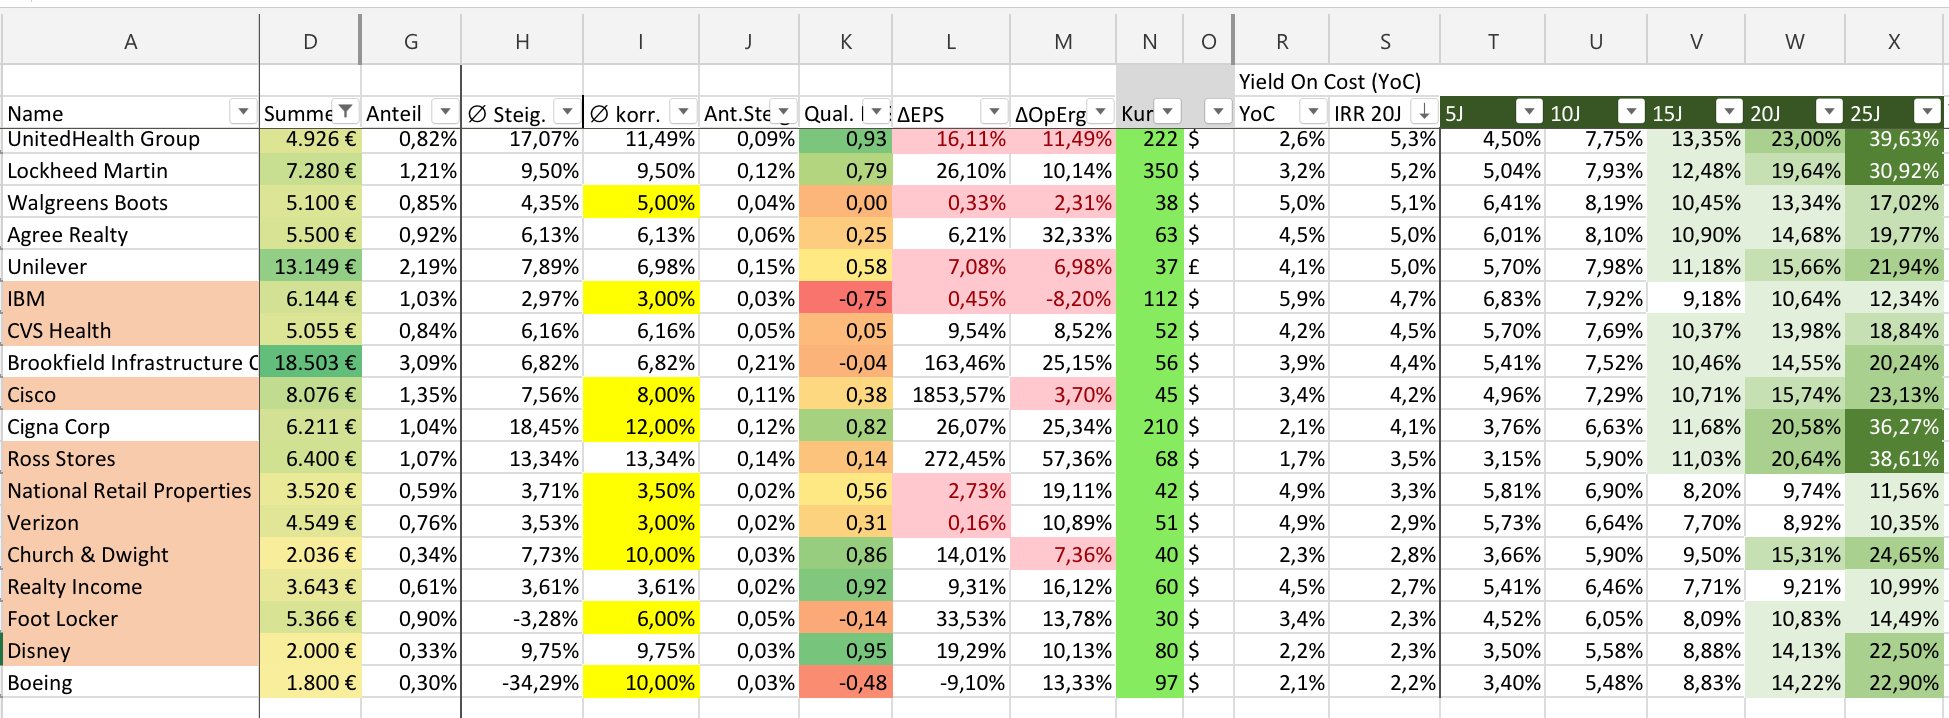Click the active filter icon on Summe
Viewport: 1949px width, 718px height.
[x=345, y=111]
